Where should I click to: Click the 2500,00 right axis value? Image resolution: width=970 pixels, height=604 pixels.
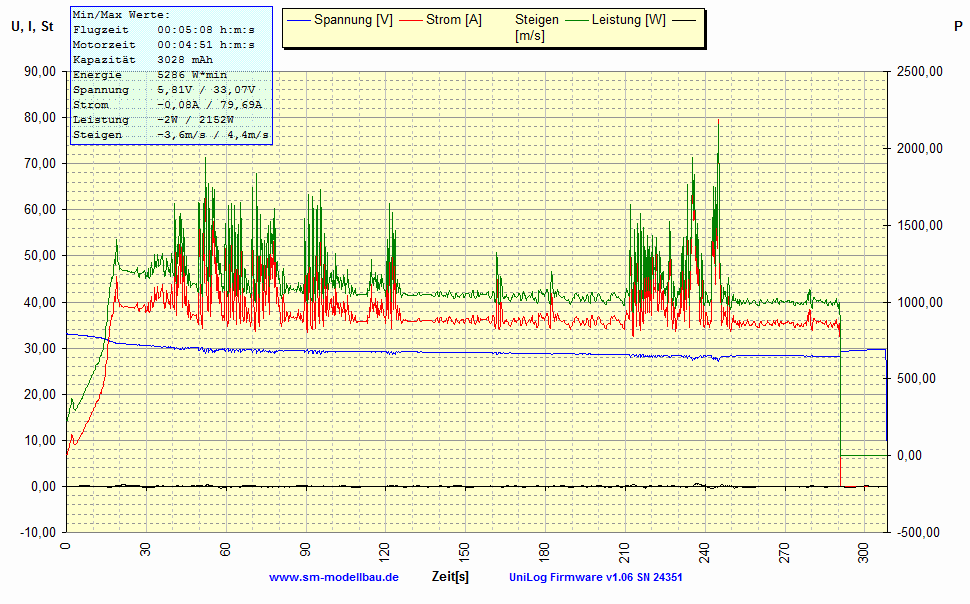click(920, 71)
